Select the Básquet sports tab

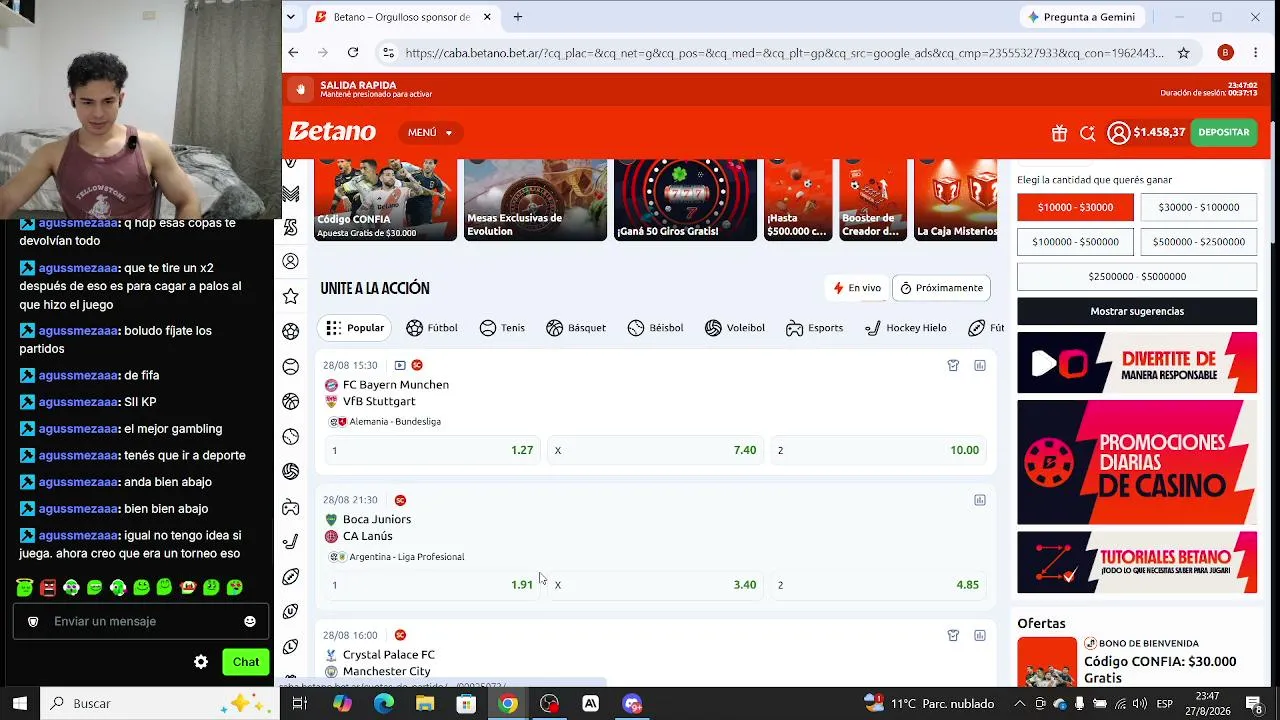pos(576,328)
